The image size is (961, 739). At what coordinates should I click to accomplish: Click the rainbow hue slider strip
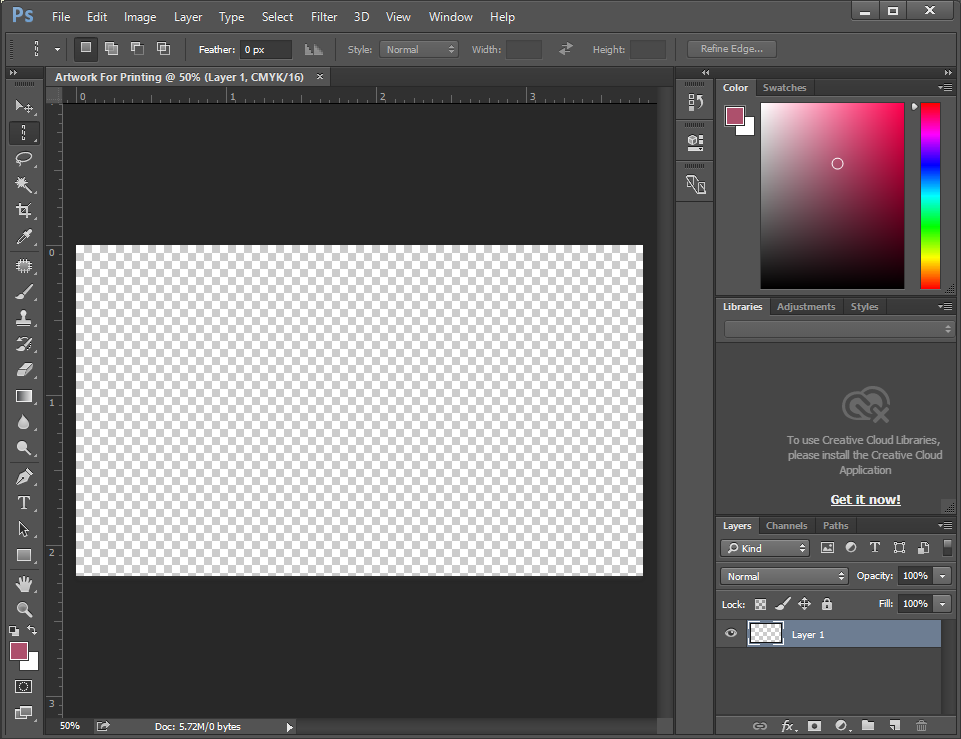[930, 195]
